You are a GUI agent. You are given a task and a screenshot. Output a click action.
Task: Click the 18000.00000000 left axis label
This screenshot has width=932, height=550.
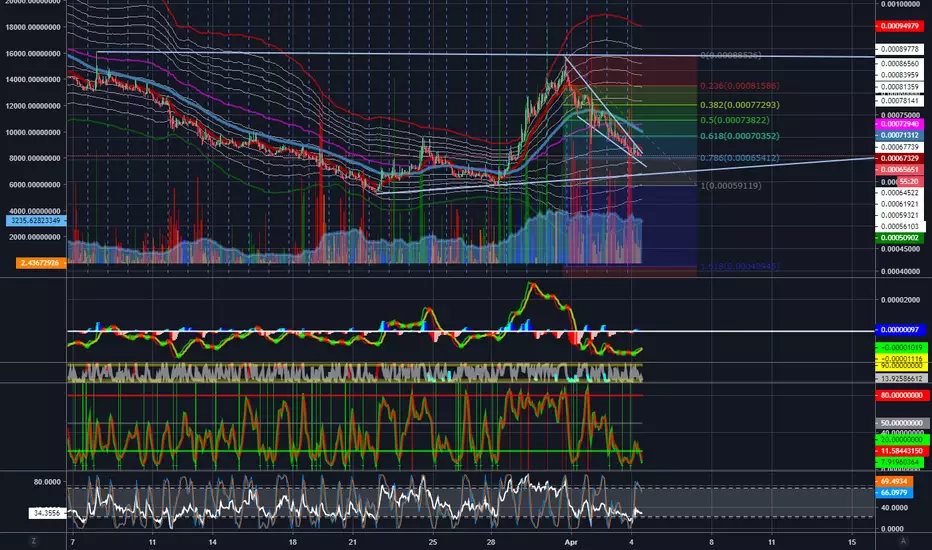pos(33,27)
